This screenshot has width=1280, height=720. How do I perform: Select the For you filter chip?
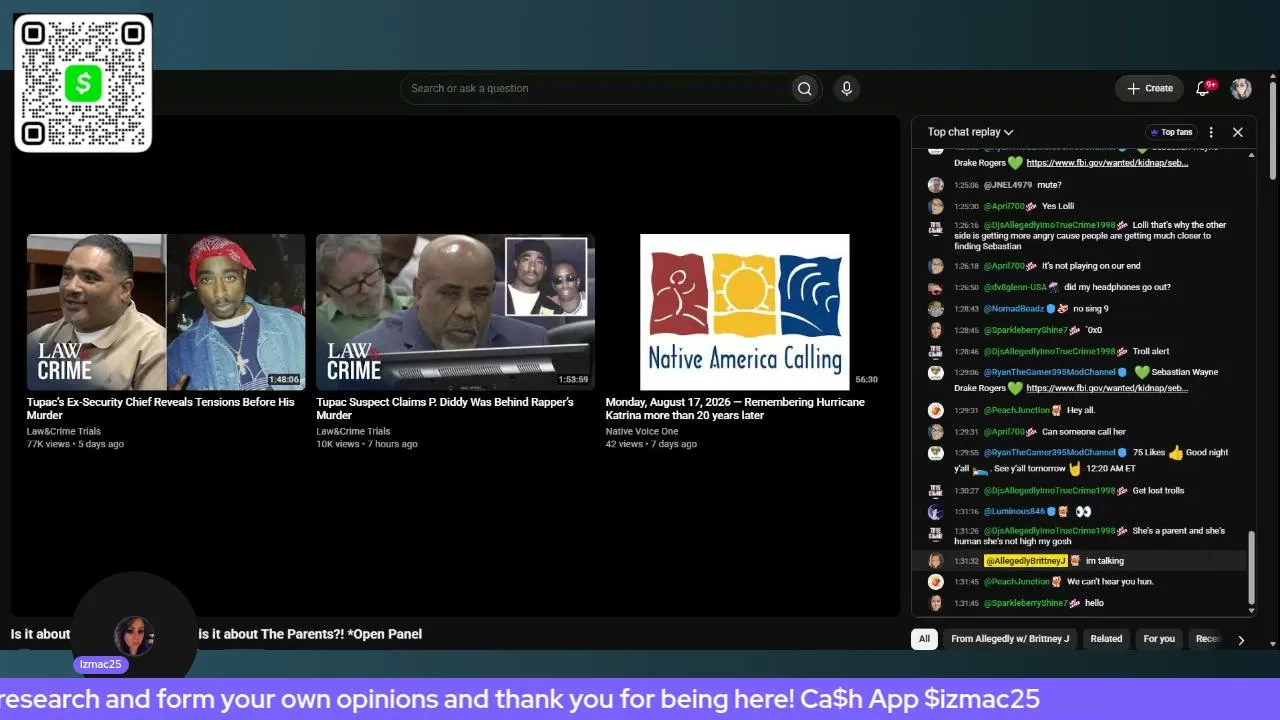[x=1159, y=639]
